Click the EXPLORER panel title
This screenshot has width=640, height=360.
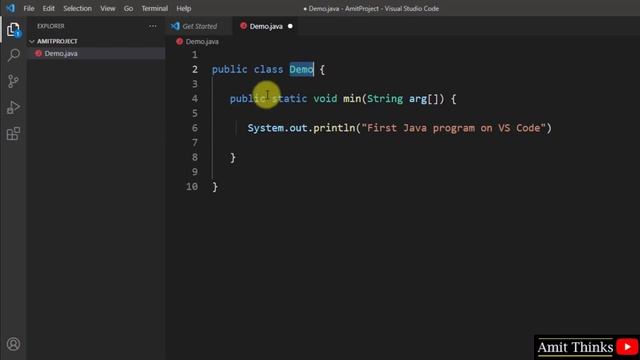tap(51, 26)
